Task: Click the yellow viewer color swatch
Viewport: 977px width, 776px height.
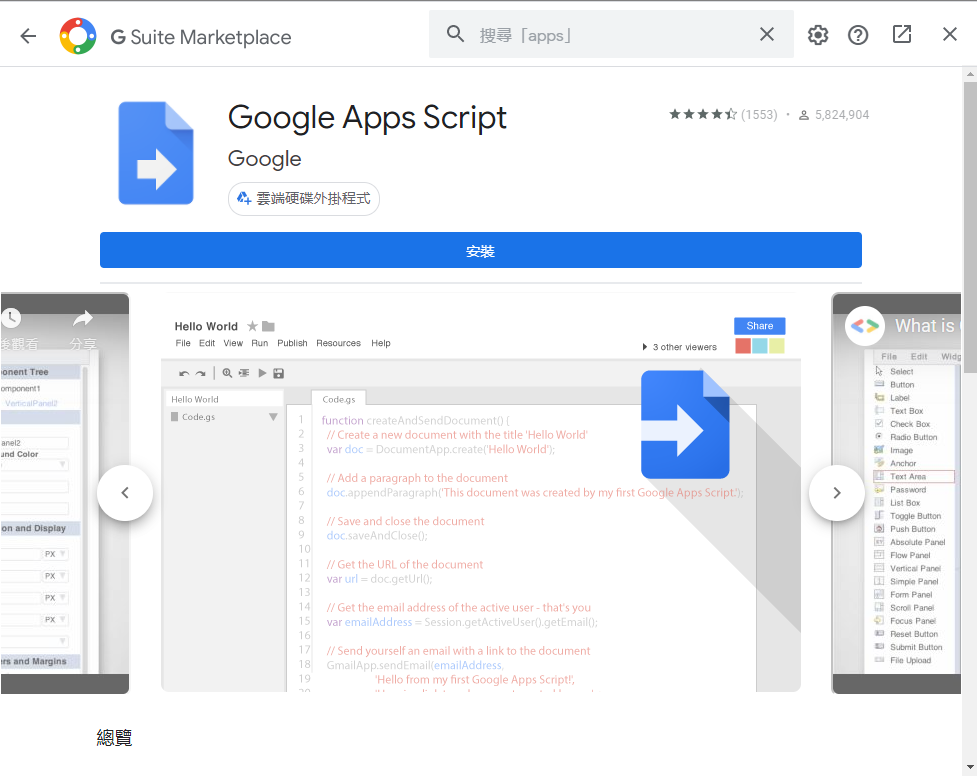Action: click(x=776, y=346)
